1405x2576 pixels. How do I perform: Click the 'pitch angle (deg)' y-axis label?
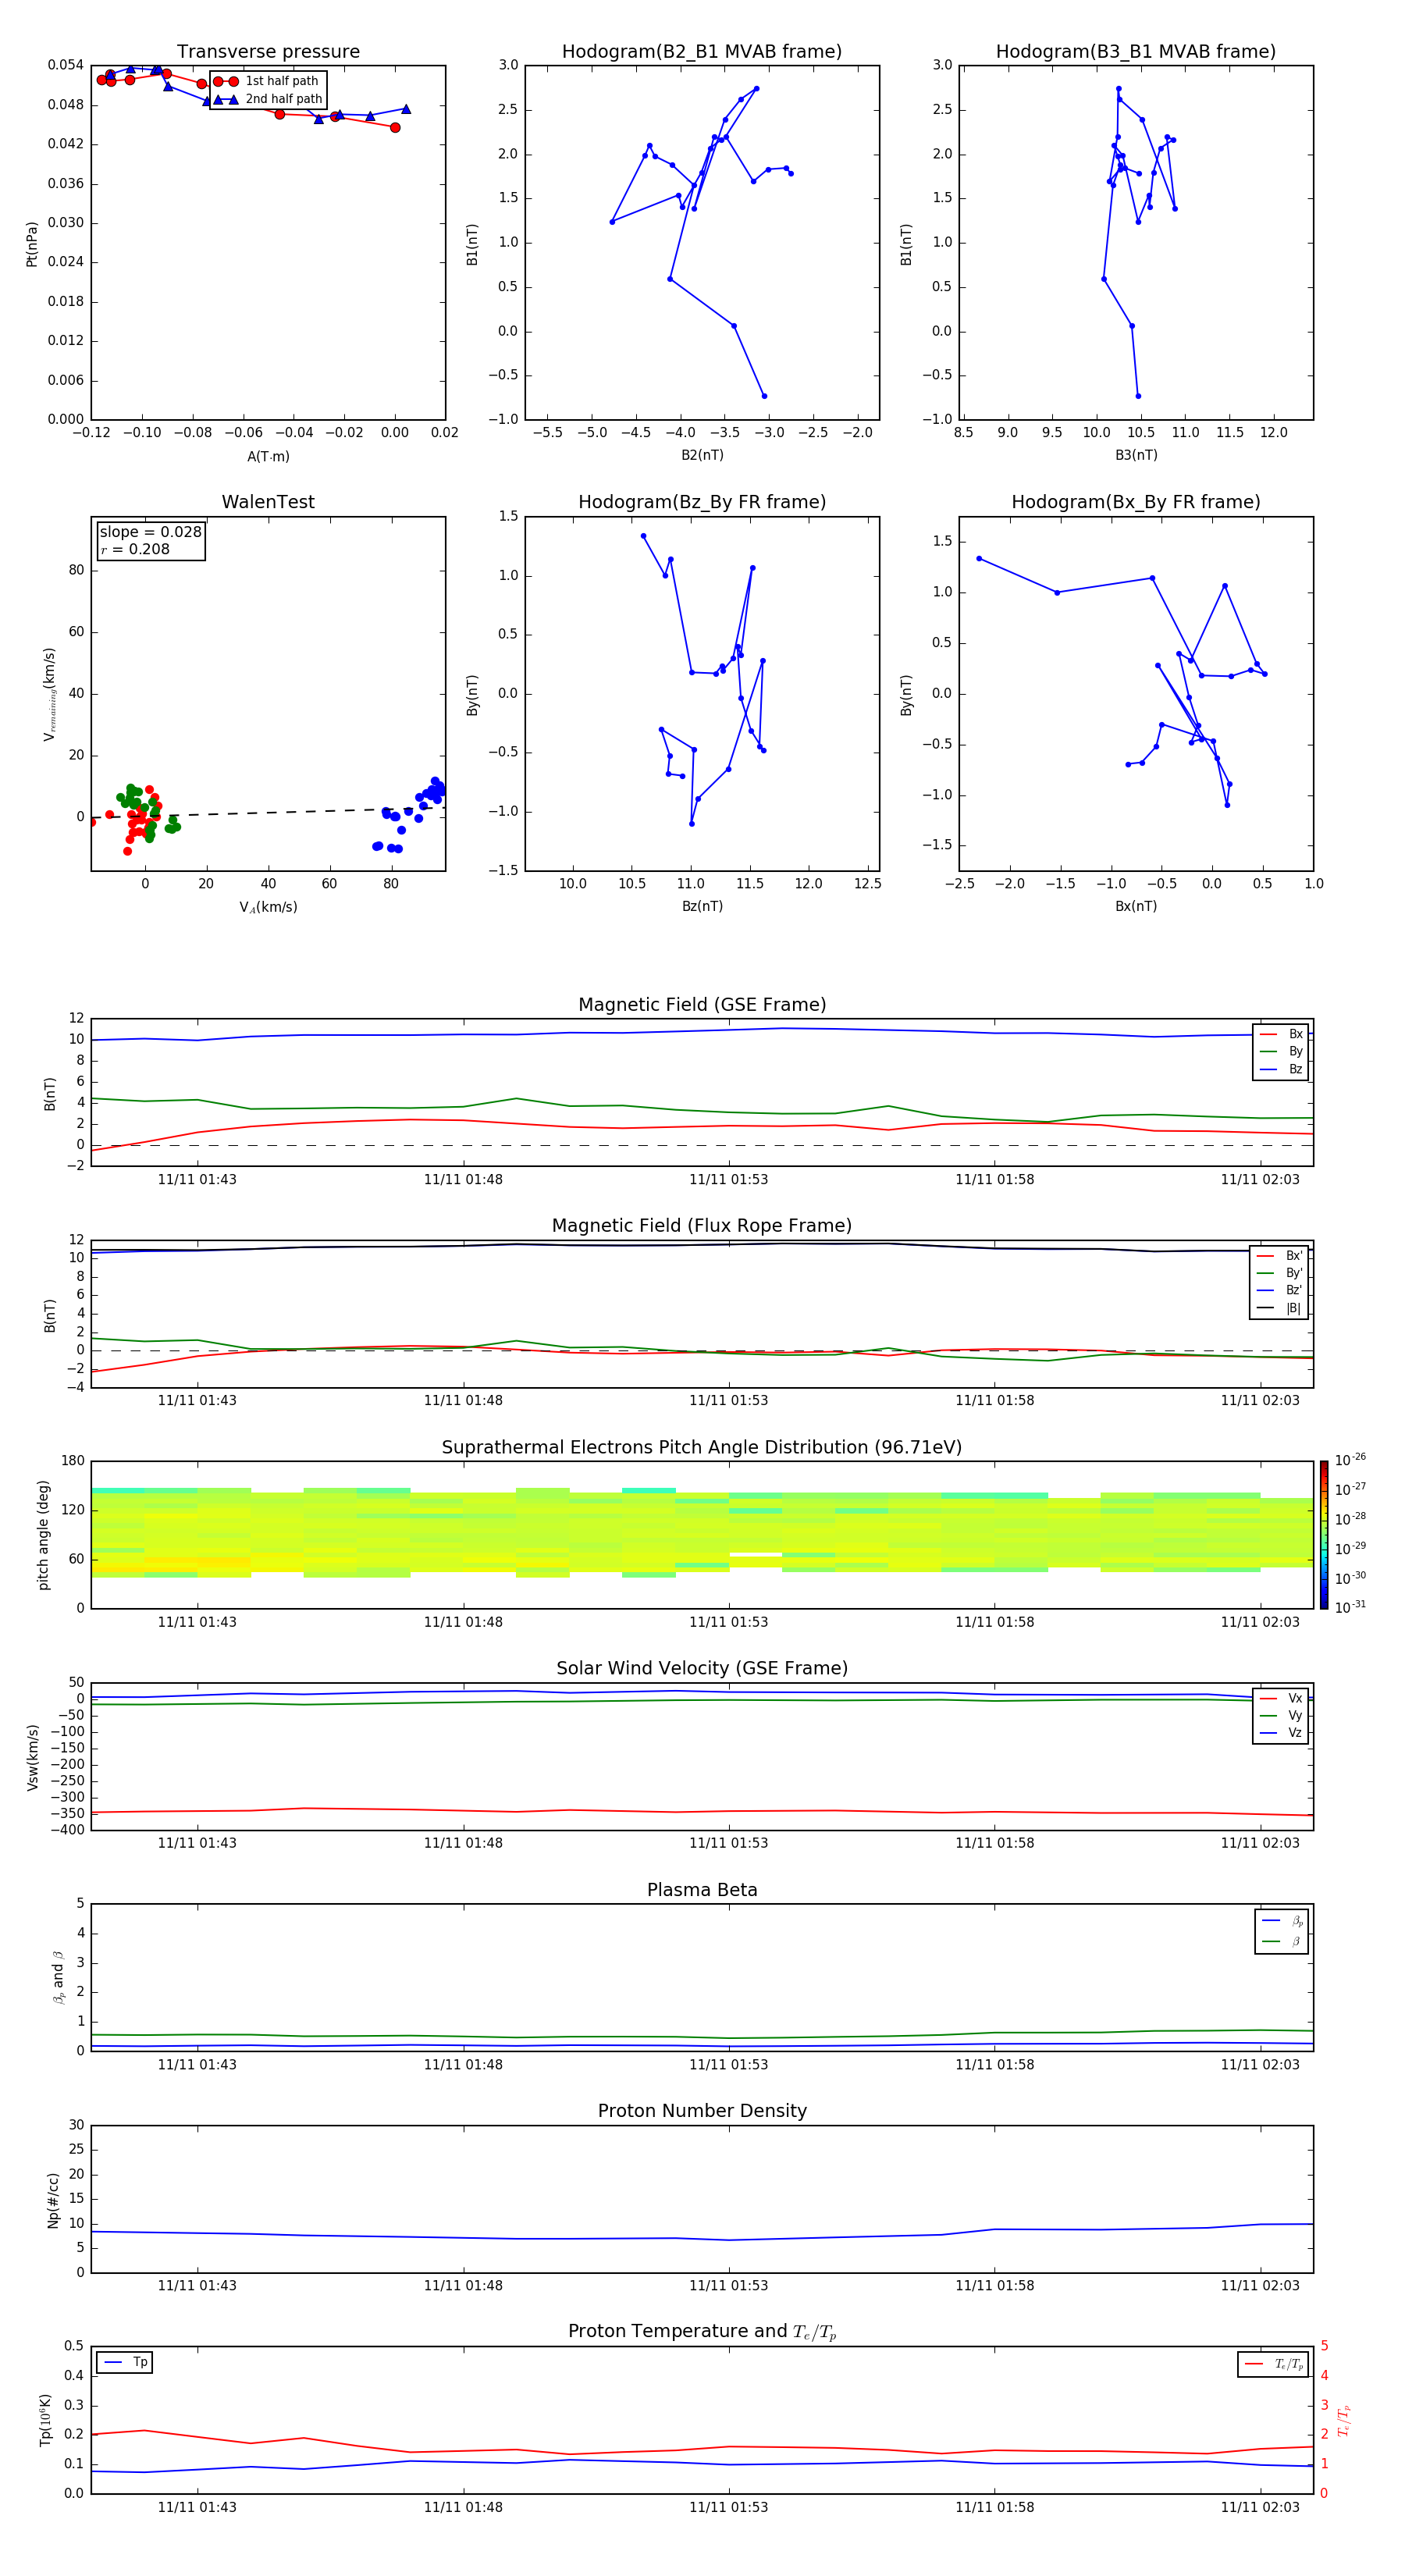tap(43, 1535)
